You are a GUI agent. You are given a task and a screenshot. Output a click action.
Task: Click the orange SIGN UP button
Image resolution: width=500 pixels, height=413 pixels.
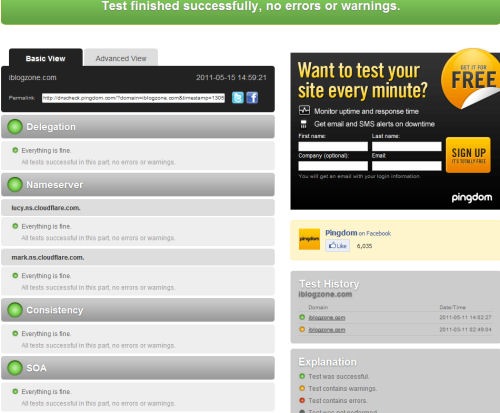pyautogui.click(x=468, y=155)
